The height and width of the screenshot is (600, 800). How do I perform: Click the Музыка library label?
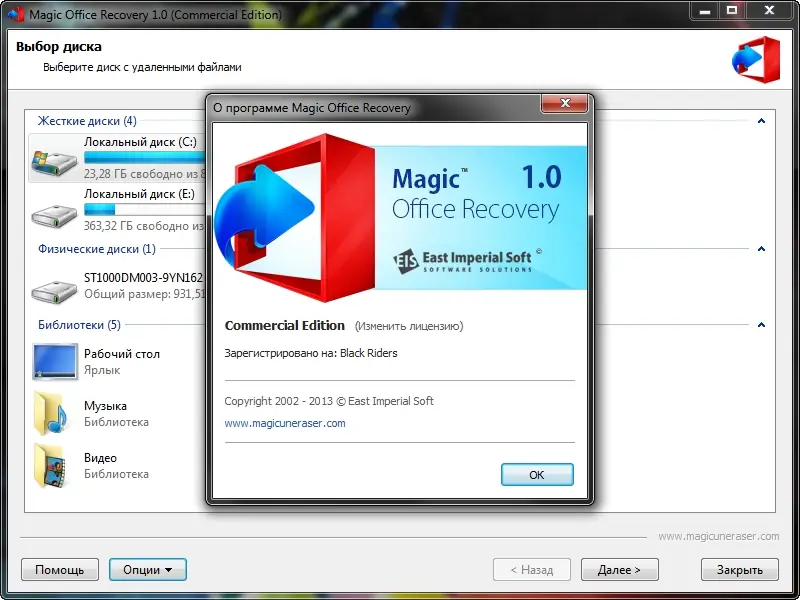coord(105,406)
